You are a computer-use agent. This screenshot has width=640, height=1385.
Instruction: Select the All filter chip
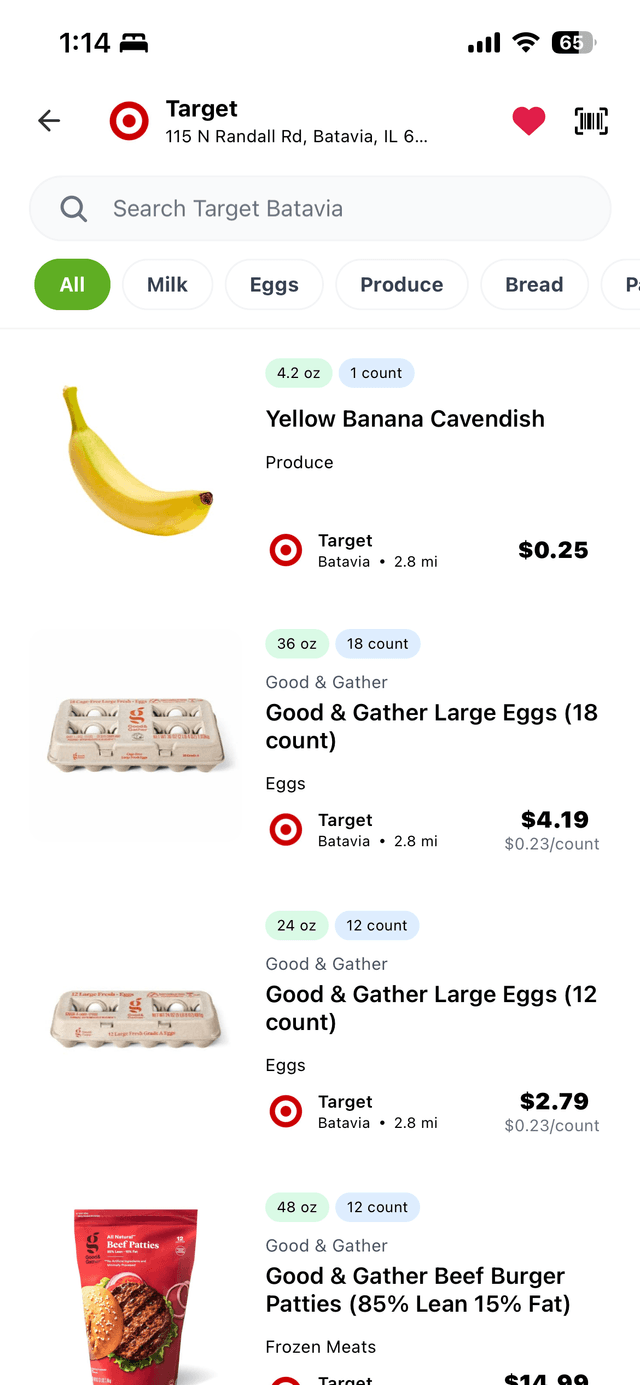click(72, 285)
